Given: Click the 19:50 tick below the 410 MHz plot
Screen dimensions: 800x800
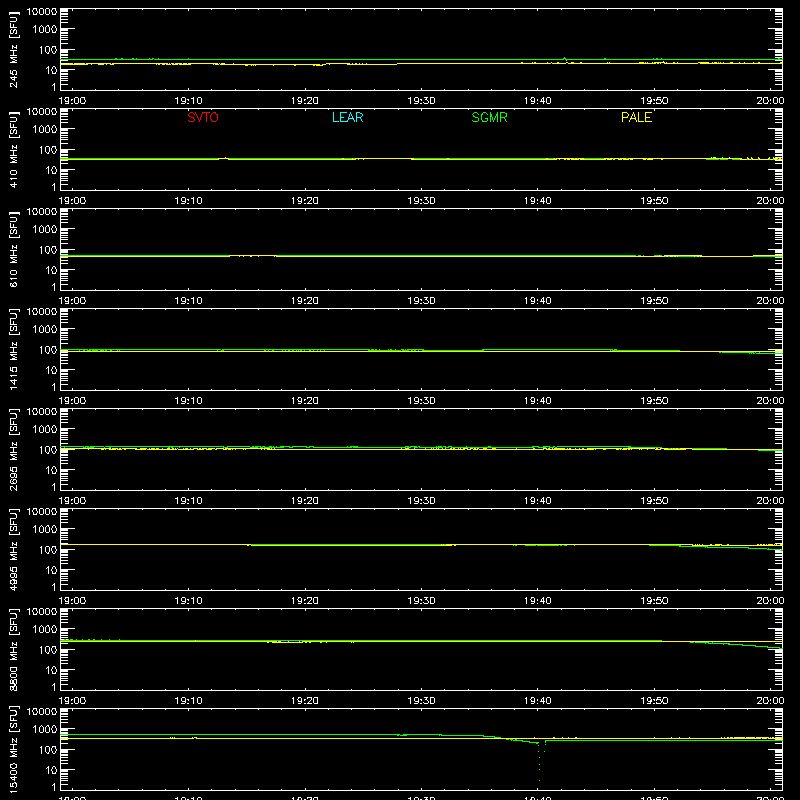Looking at the screenshot, I should 654,201.
